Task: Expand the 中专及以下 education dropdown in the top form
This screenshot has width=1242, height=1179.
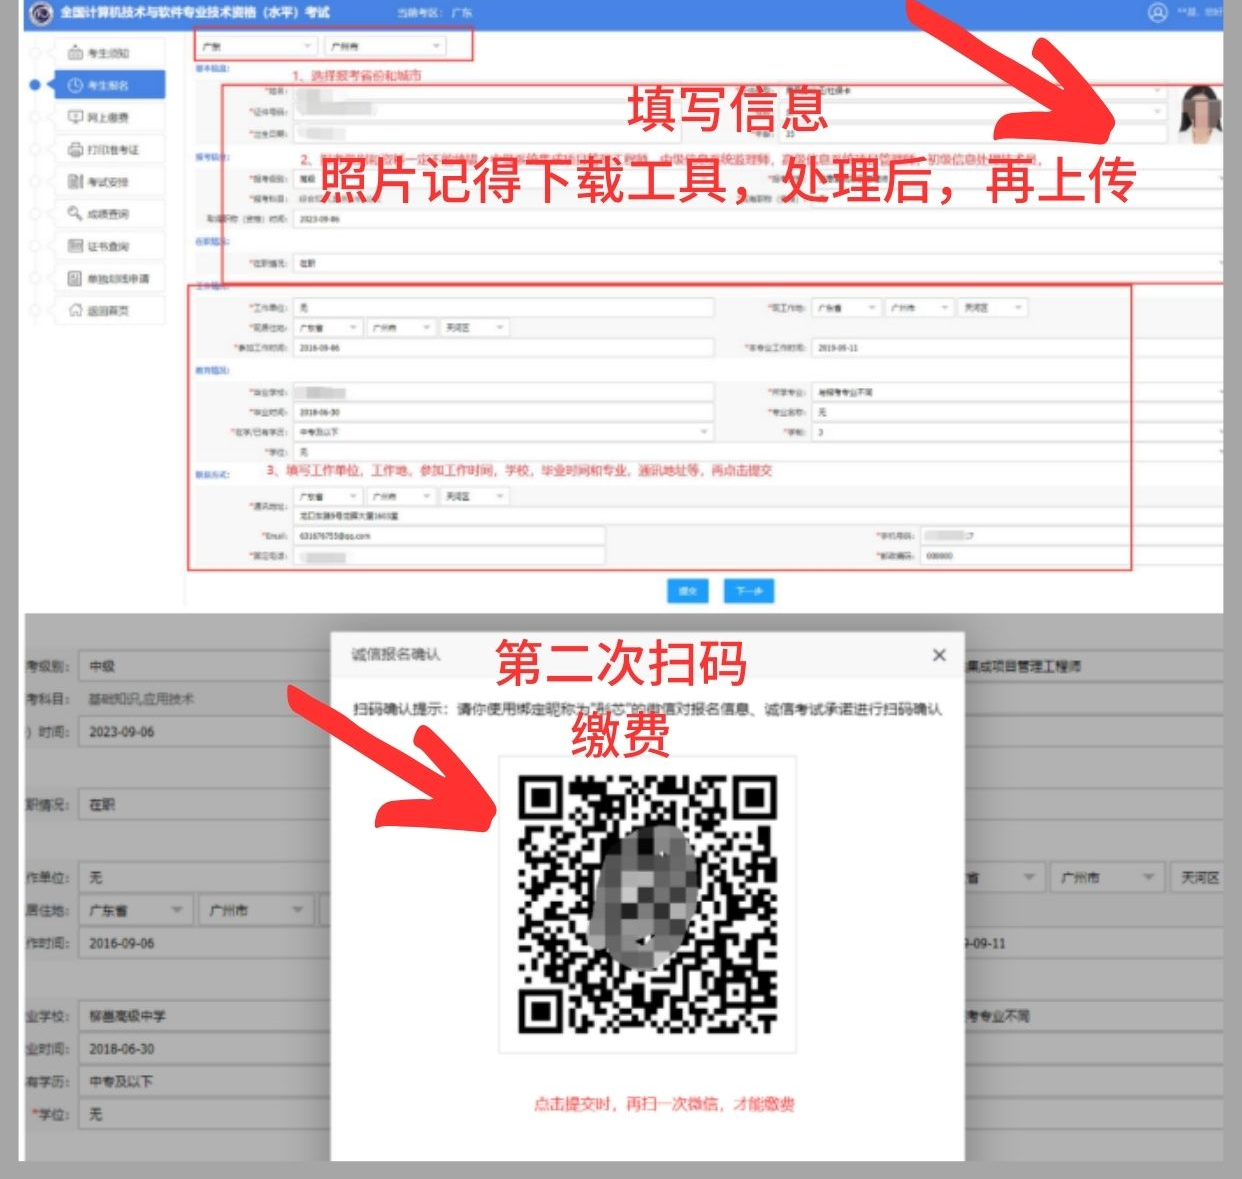Action: [x=503, y=432]
